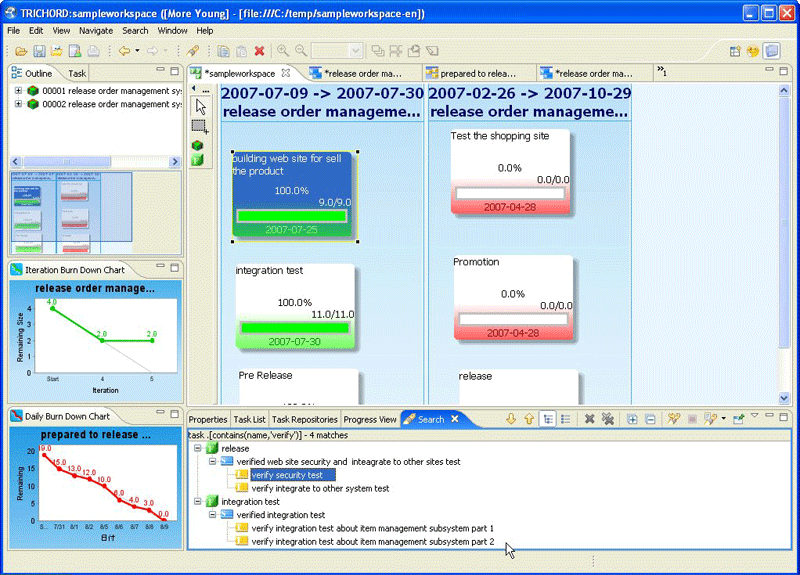The height and width of the screenshot is (575, 800).
Task: Select the 'Test the shopping site' card
Action: click(510, 171)
